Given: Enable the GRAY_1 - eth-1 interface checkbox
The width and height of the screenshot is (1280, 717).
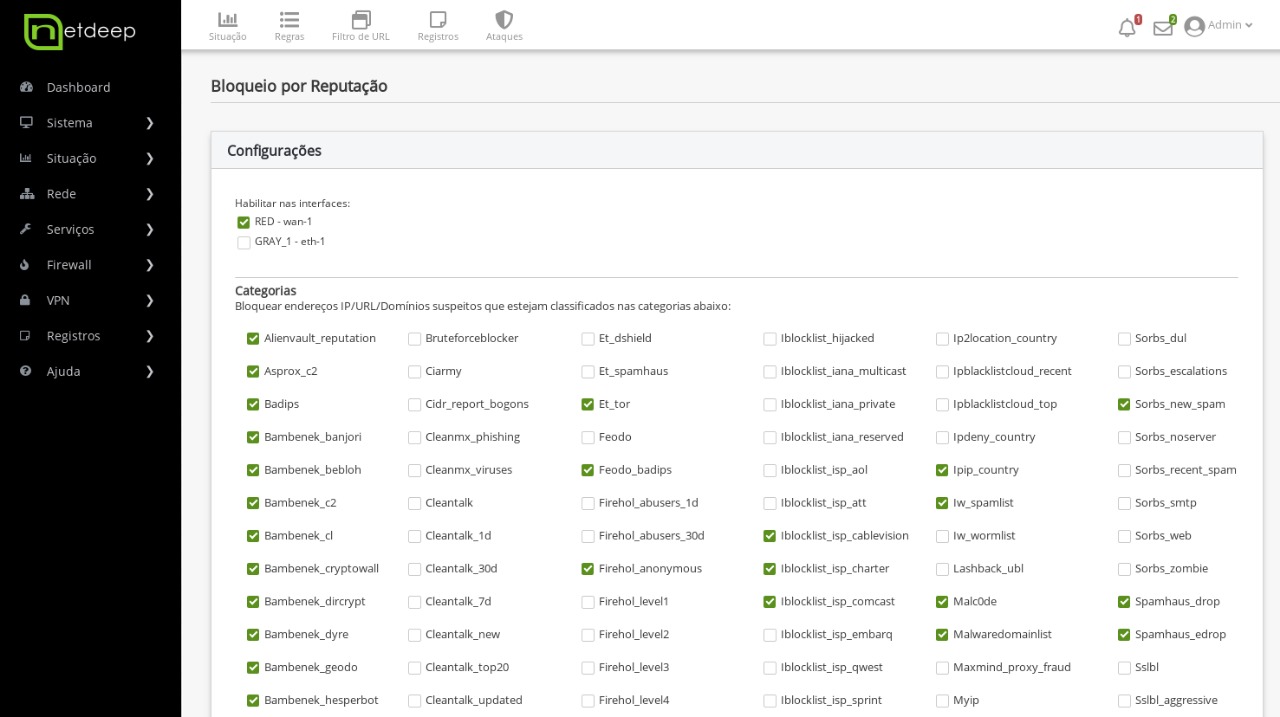Looking at the screenshot, I should [x=244, y=242].
